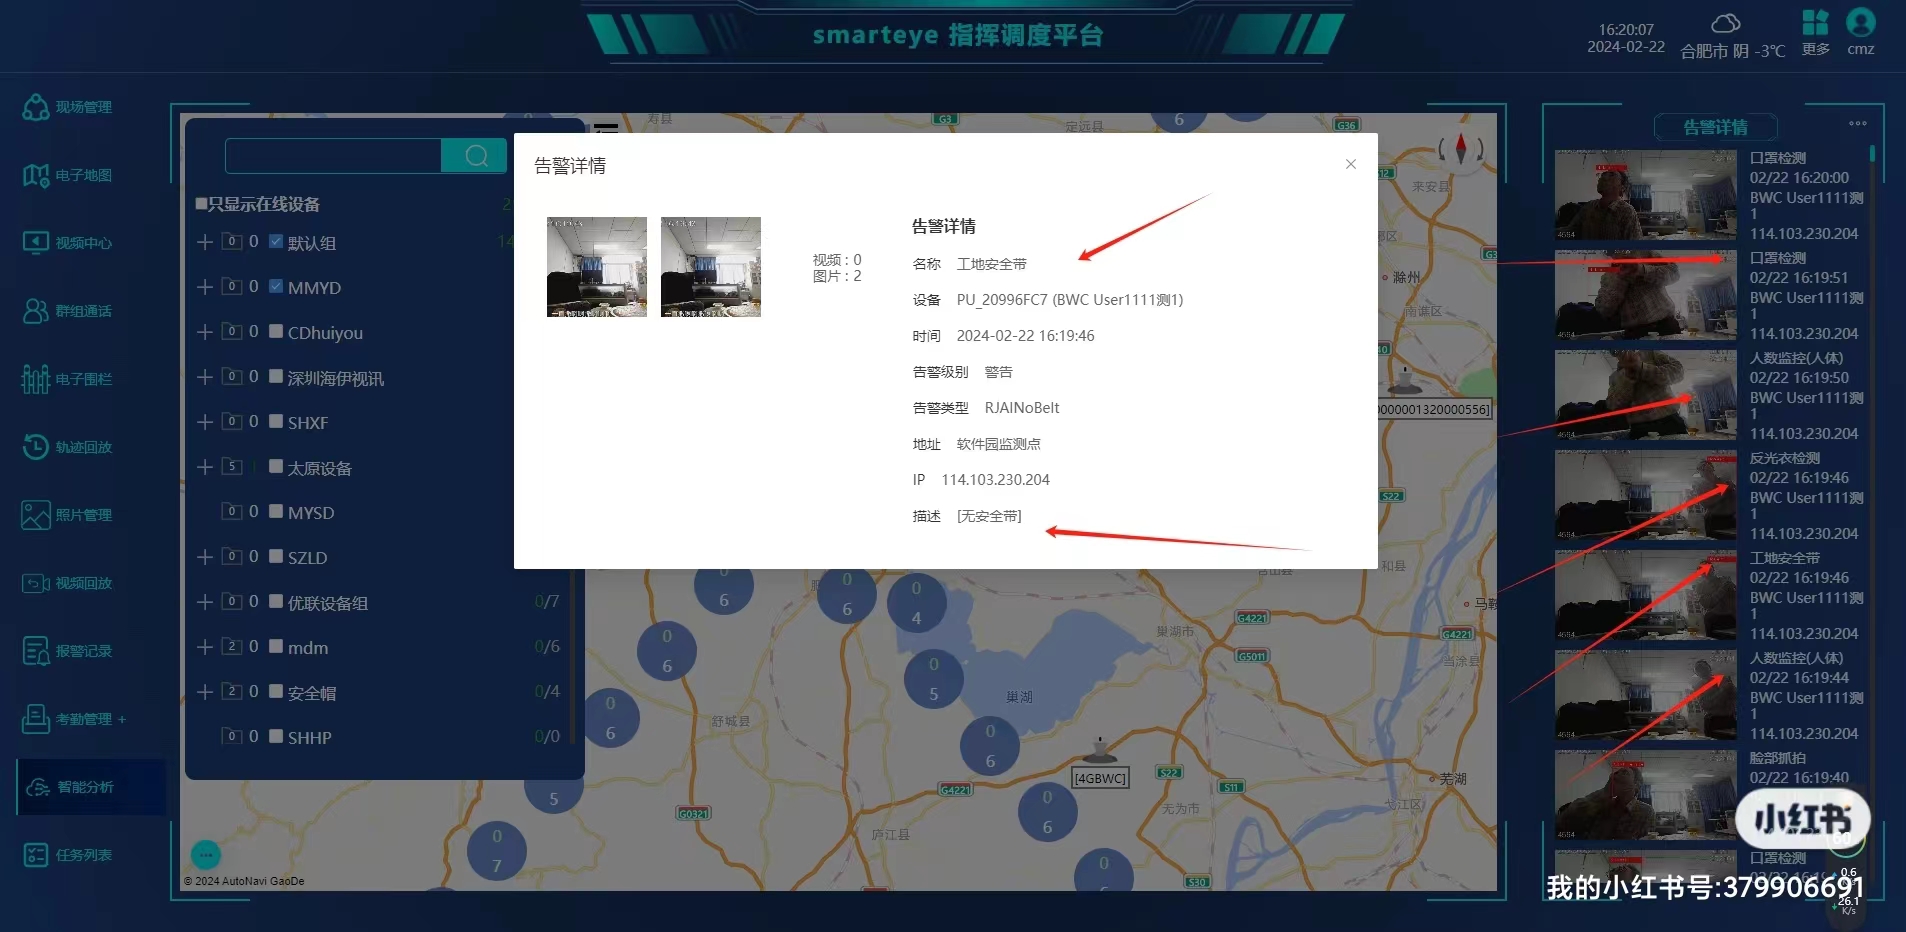1906x932 pixels.
Task: Click the 告警详情 panel header tab
Action: (1716, 127)
